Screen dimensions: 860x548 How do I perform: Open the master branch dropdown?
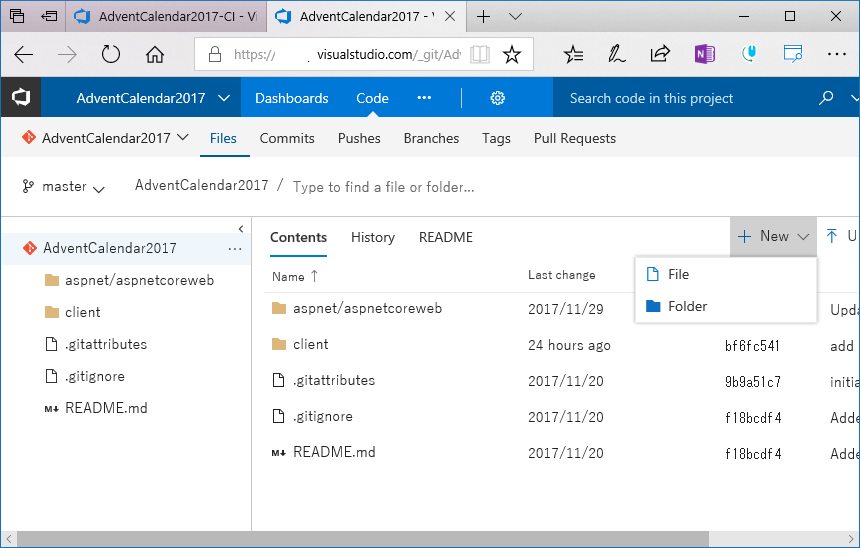[63, 187]
